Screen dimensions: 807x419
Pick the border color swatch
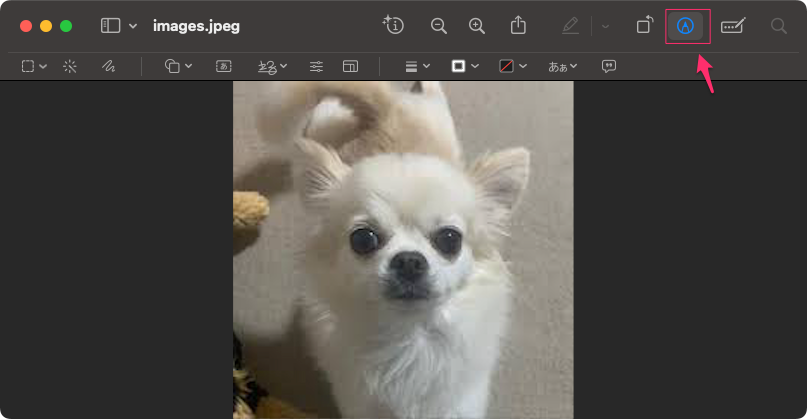458,66
